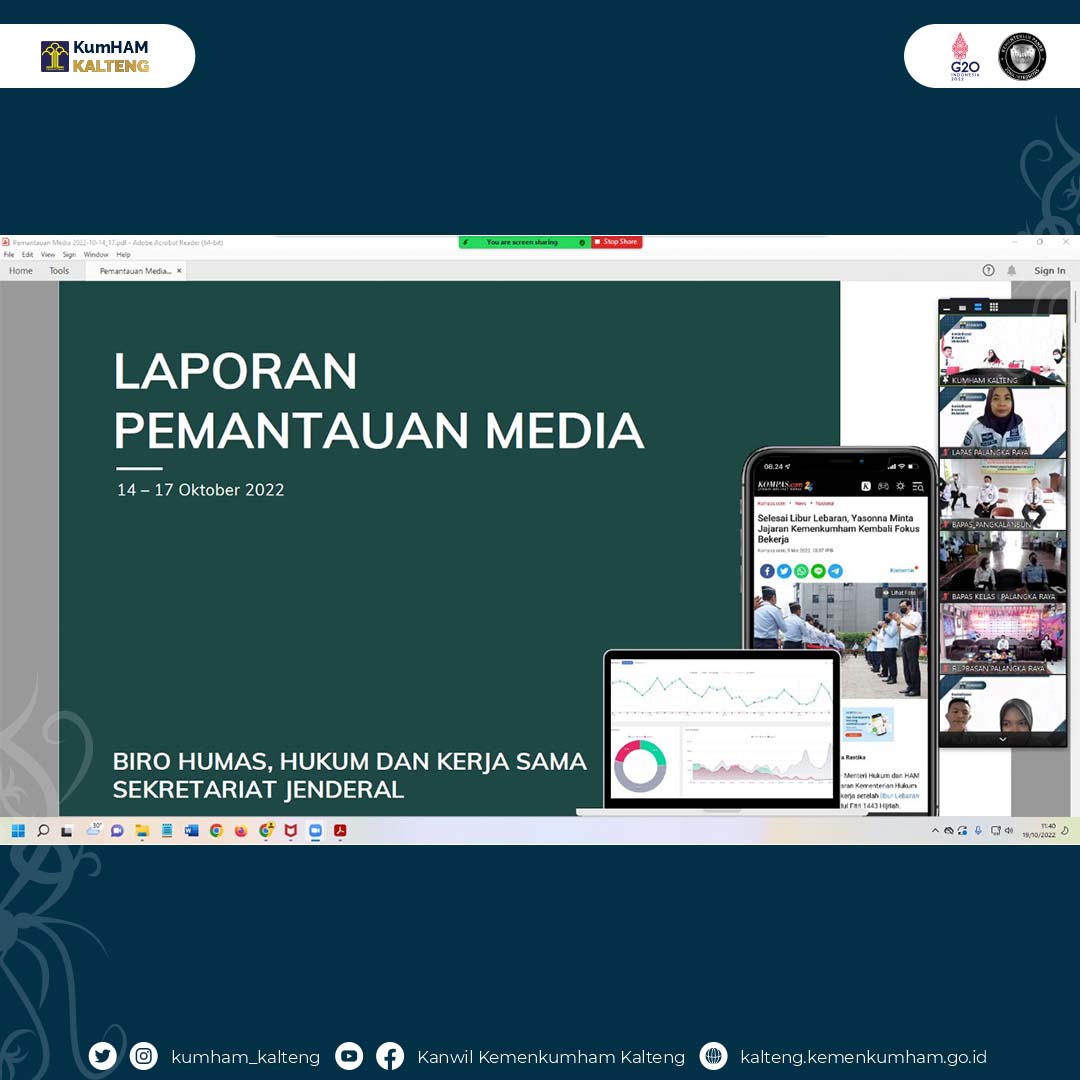Launch Firefox from the taskbar
The height and width of the screenshot is (1080, 1080).
(241, 830)
